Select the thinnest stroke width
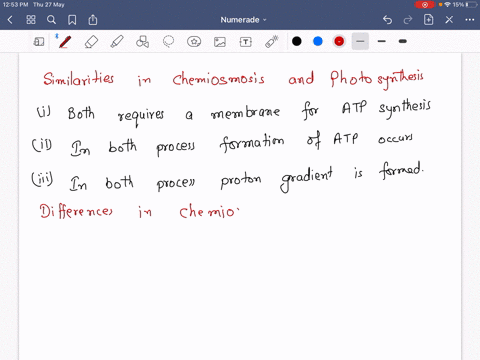Image resolution: width=480 pixels, height=360 pixels. (360, 41)
